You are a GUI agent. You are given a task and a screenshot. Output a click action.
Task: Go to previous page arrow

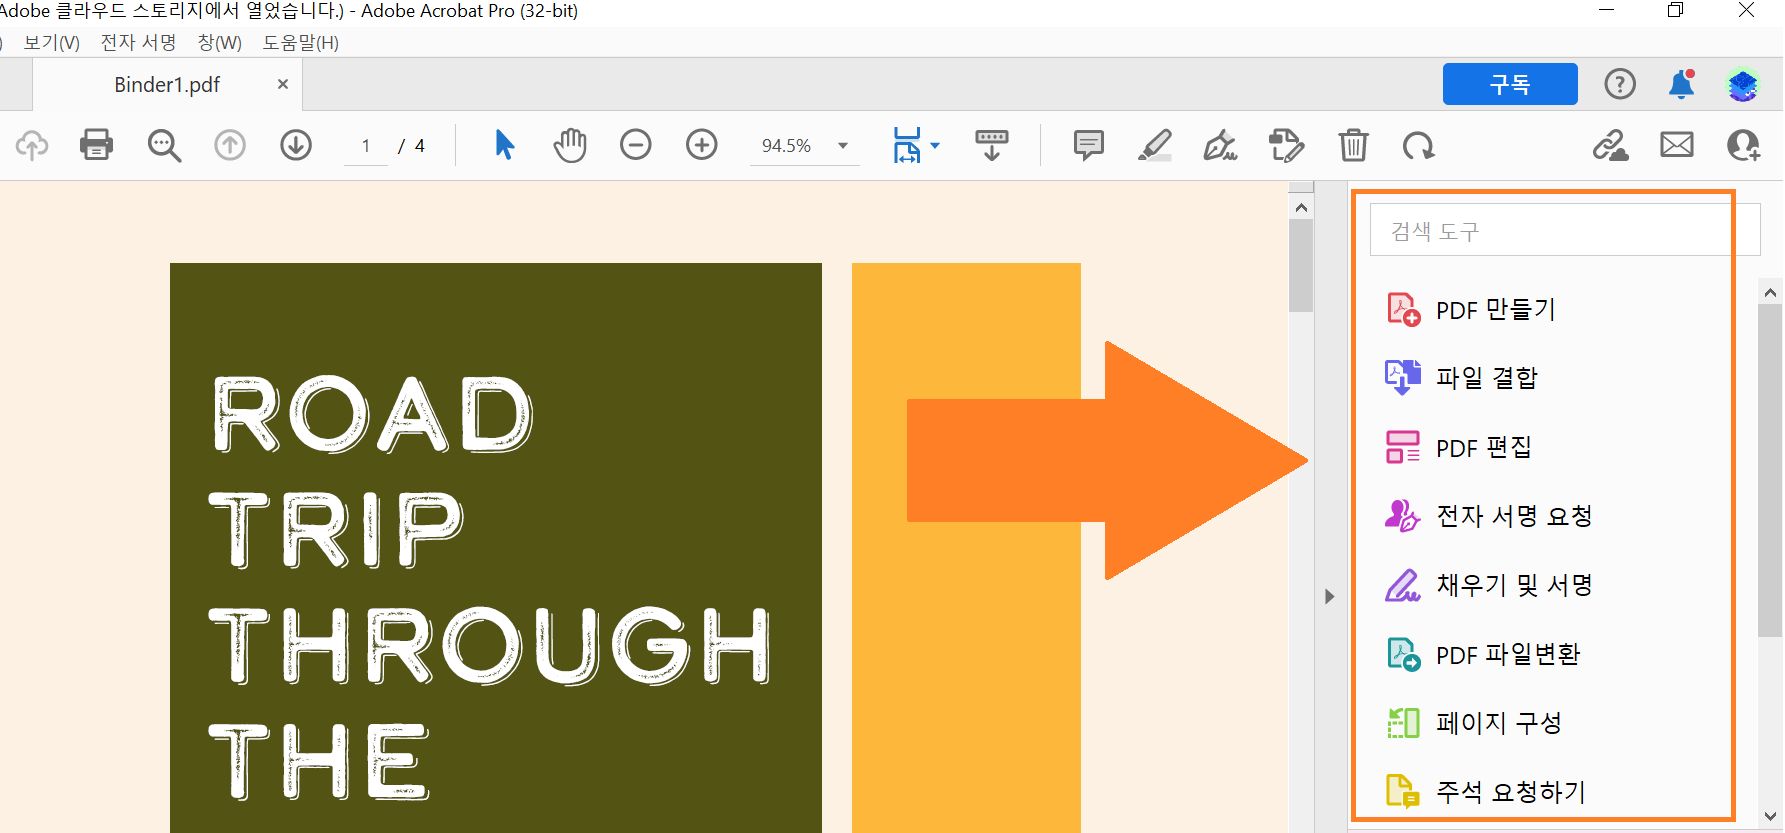click(230, 146)
